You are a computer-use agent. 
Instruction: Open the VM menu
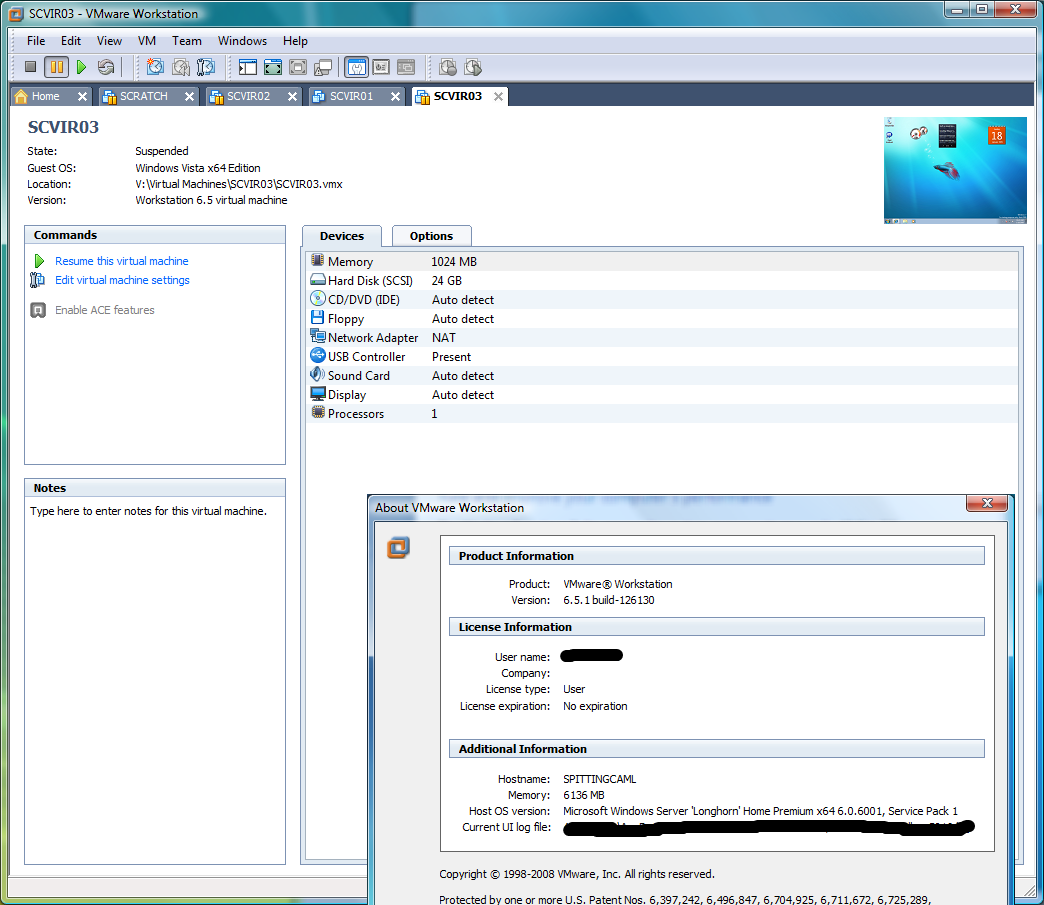coord(146,41)
